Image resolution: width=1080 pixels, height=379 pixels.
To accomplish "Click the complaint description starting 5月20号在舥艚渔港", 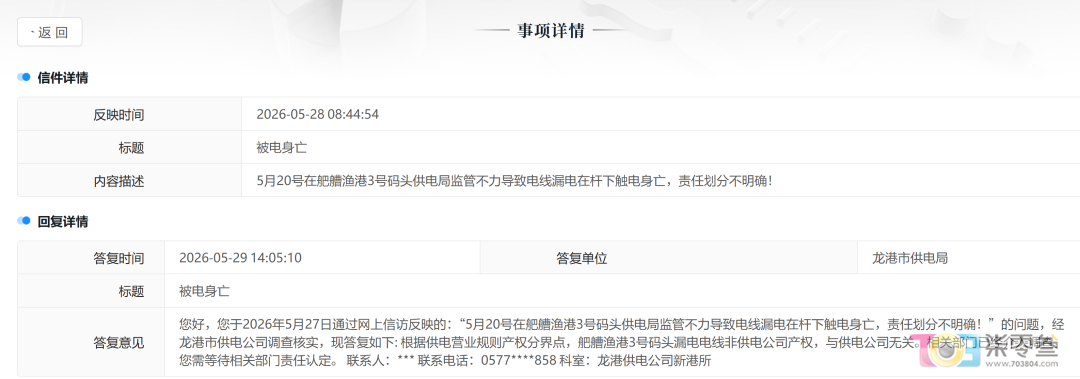I will click(x=515, y=181).
